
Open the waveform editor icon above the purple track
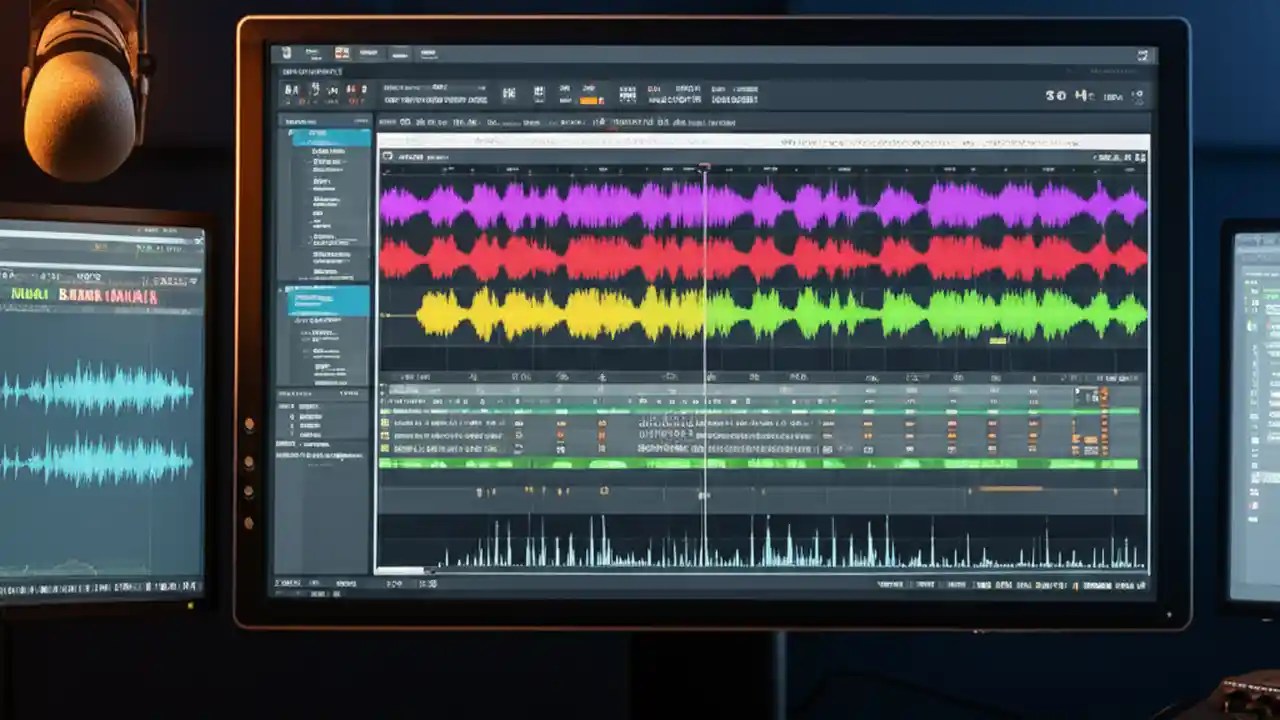coord(388,157)
